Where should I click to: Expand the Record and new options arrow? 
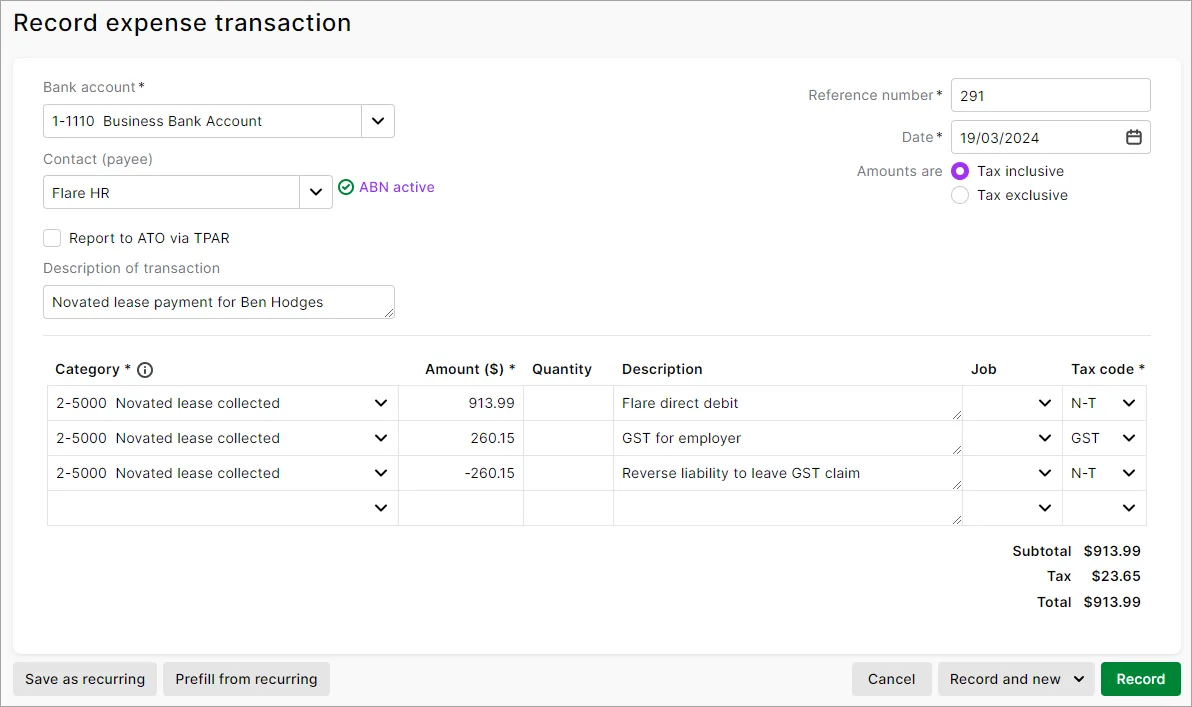point(1079,679)
